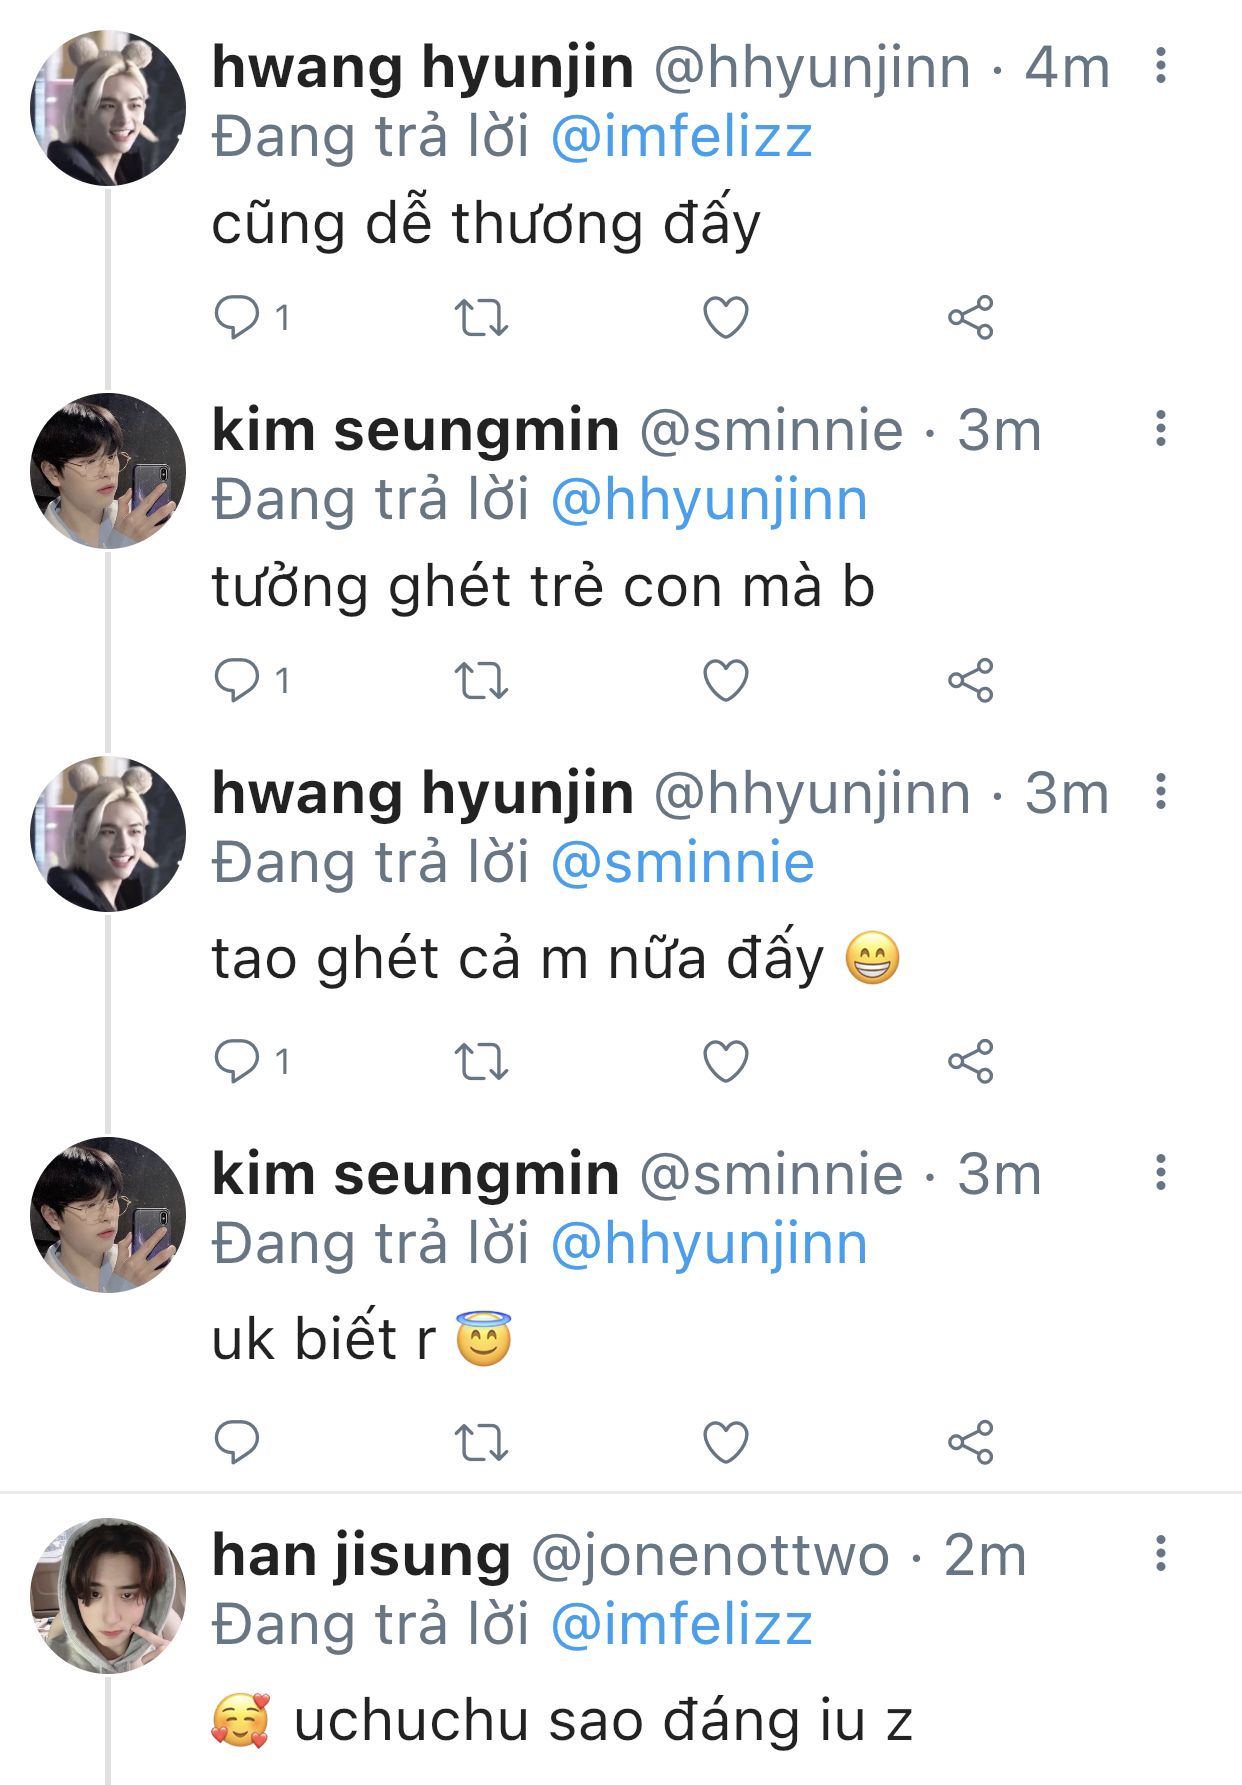Share seungmin's "tưởng ghét trẻ con" tweet
The width and height of the screenshot is (1242, 1785).
(970, 681)
